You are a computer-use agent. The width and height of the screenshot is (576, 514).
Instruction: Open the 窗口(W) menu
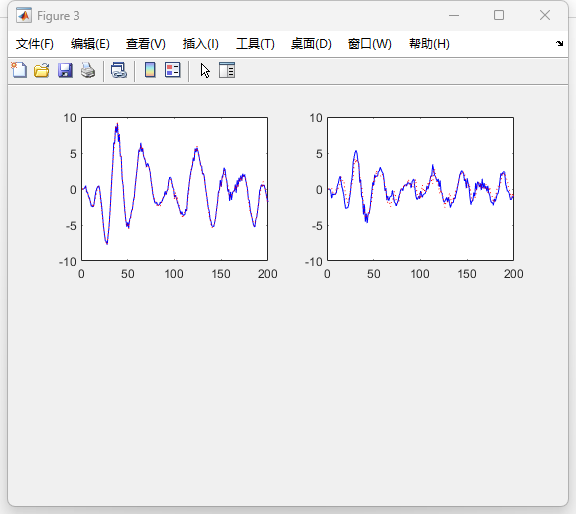point(370,44)
